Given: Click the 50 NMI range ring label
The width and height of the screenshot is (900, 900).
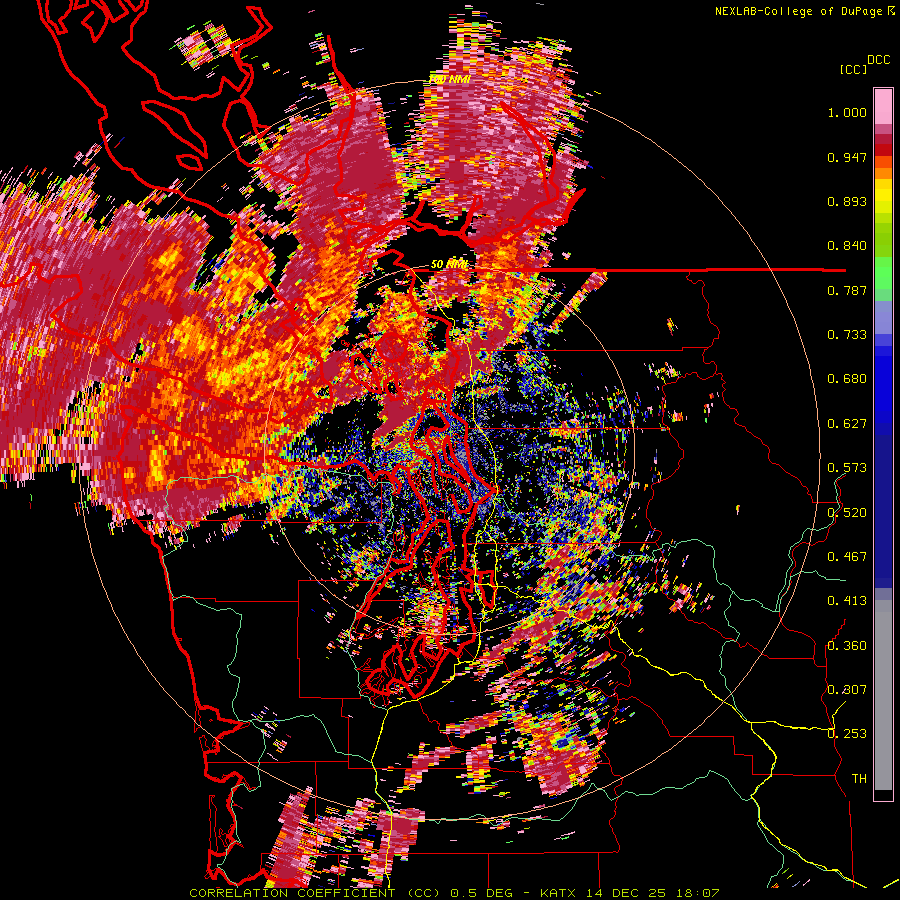Looking at the screenshot, I should pos(449,265).
